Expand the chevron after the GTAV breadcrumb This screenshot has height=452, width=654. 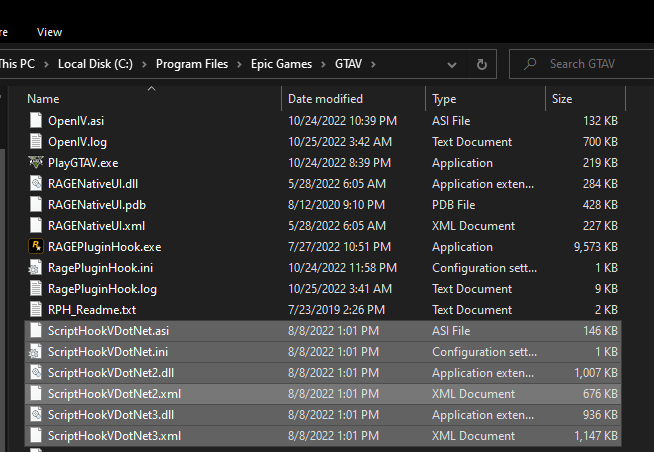click(x=373, y=64)
